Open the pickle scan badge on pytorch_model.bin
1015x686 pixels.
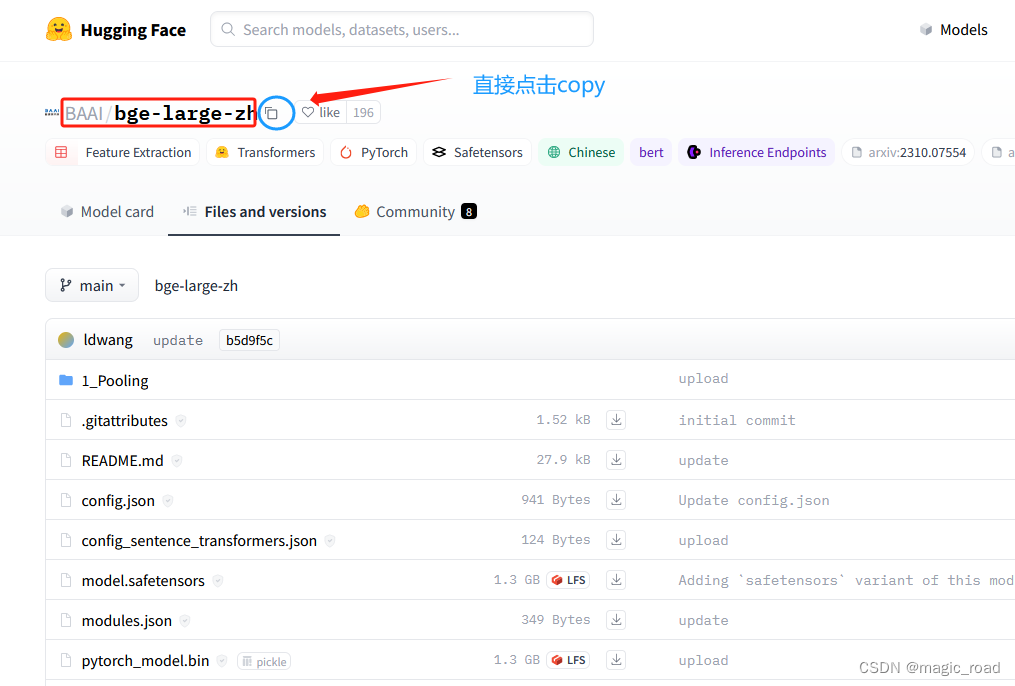[263, 661]
